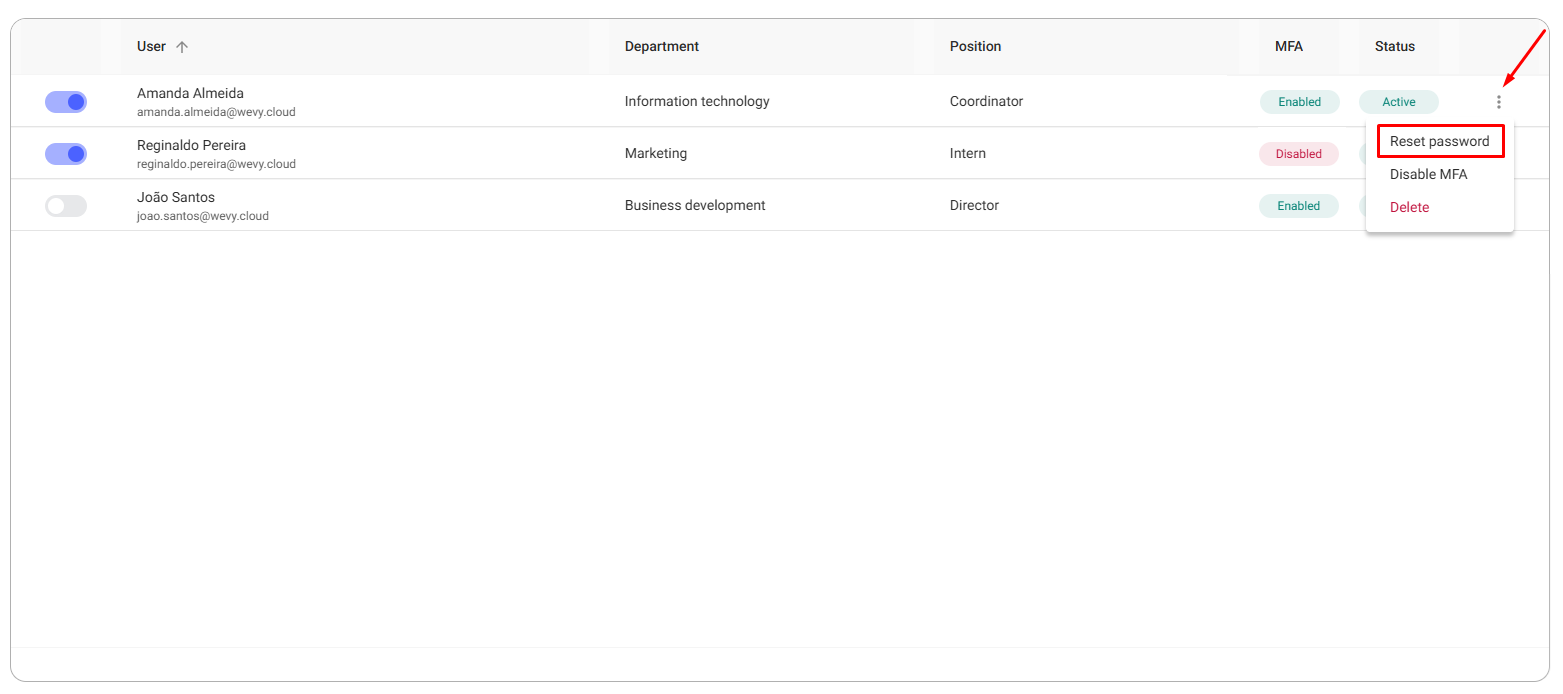Choose Reset password from the menu
Image resolution: width=1563 pixels, height=694 pixels.
point(1440,141)
